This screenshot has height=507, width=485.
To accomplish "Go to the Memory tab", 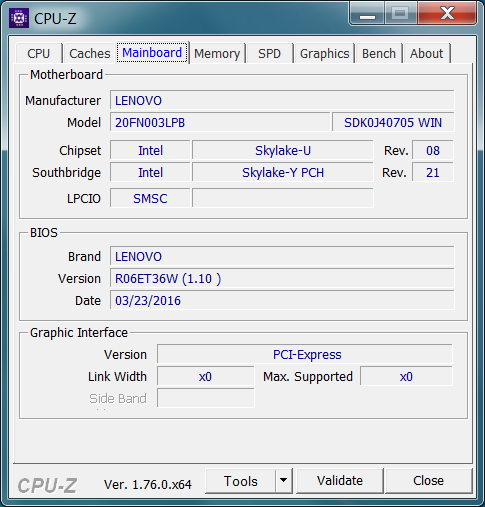I will click(x=217, y=53).
